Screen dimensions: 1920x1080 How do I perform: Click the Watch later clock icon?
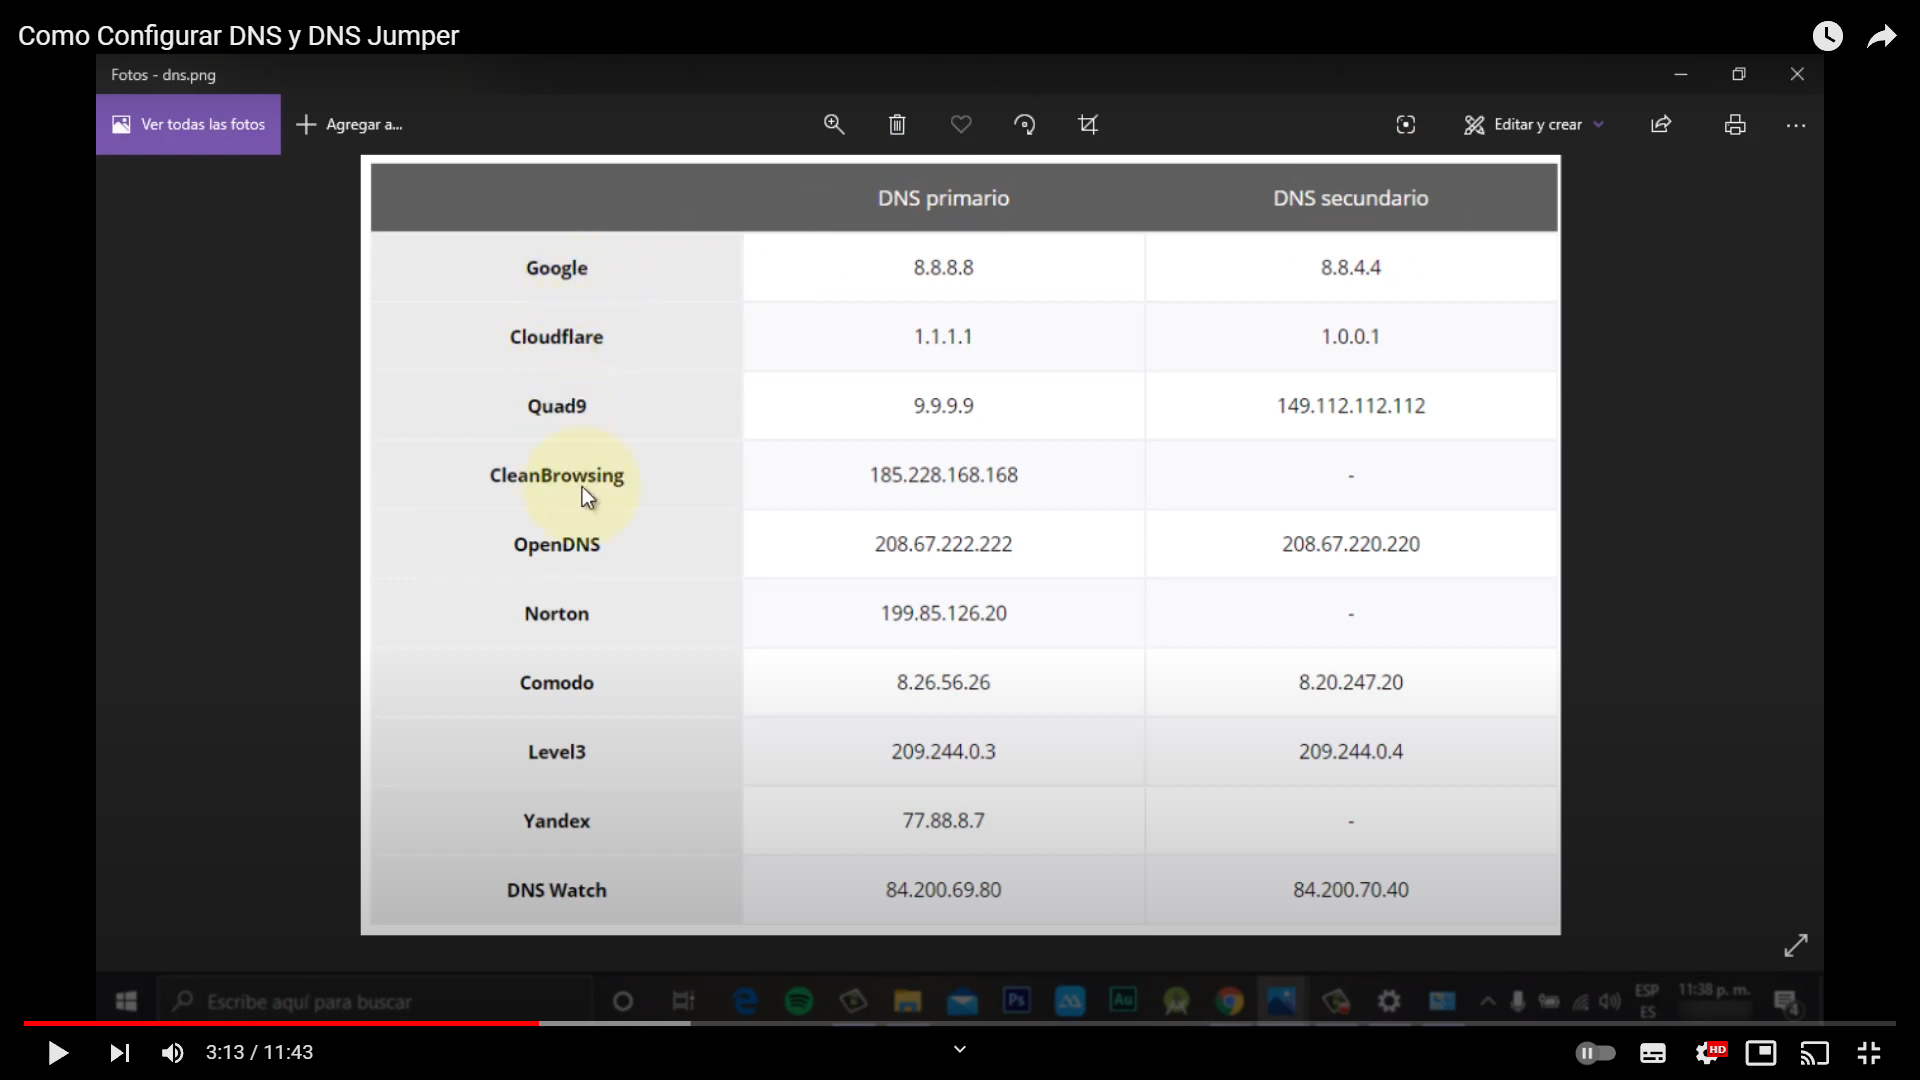(x=1827, y=36)
